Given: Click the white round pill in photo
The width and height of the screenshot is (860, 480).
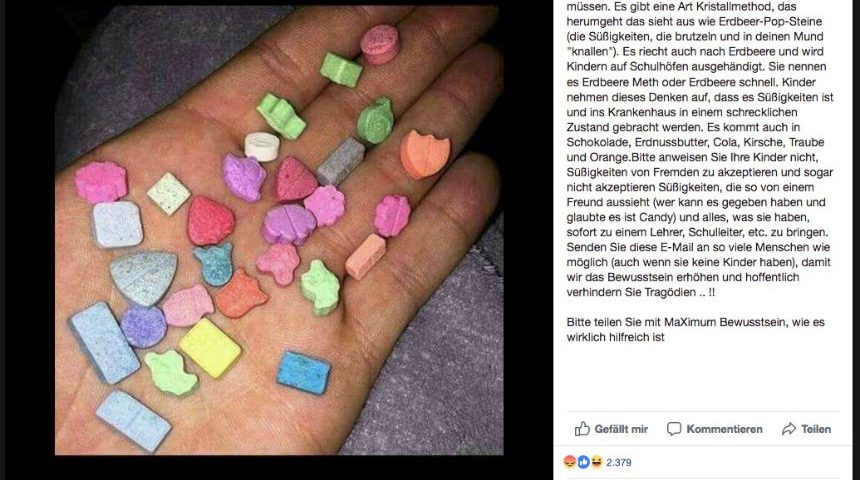Looking at the screenshot, I should pos(262,146).
